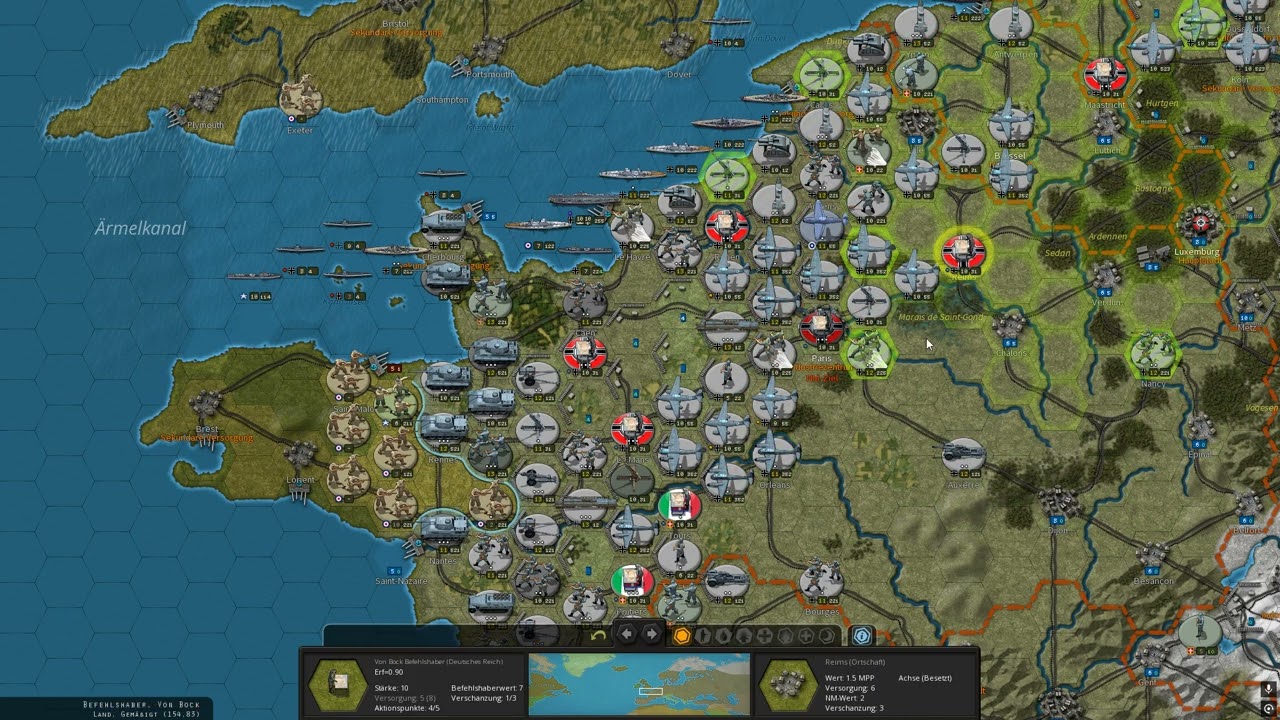Select the gun unit at Auxerre
This screenshot has width=1280, height=720.
click(963, 455)
